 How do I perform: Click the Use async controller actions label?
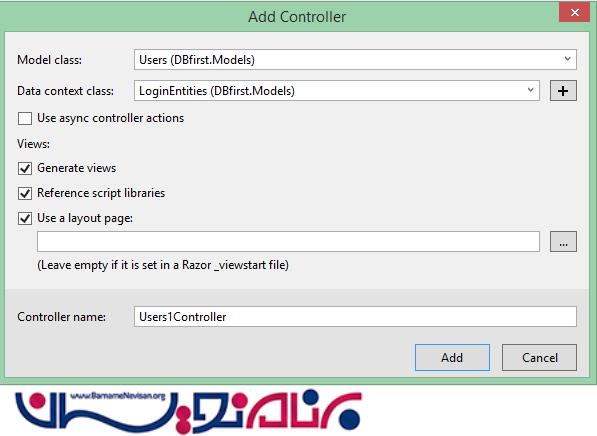(x=110, y=118)
